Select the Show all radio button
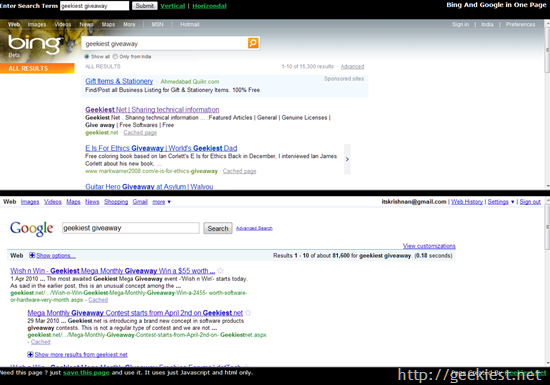 tap(87, 56)
